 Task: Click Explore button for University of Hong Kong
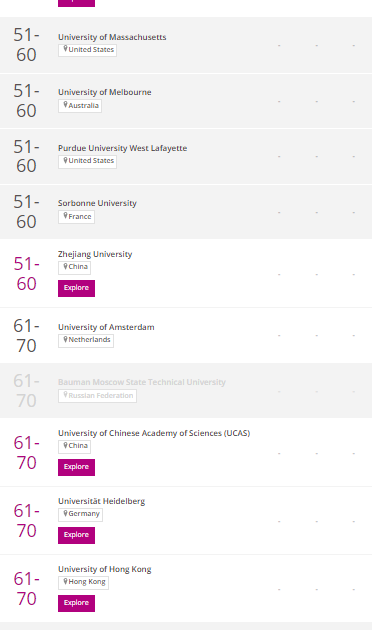coord(76,603)
